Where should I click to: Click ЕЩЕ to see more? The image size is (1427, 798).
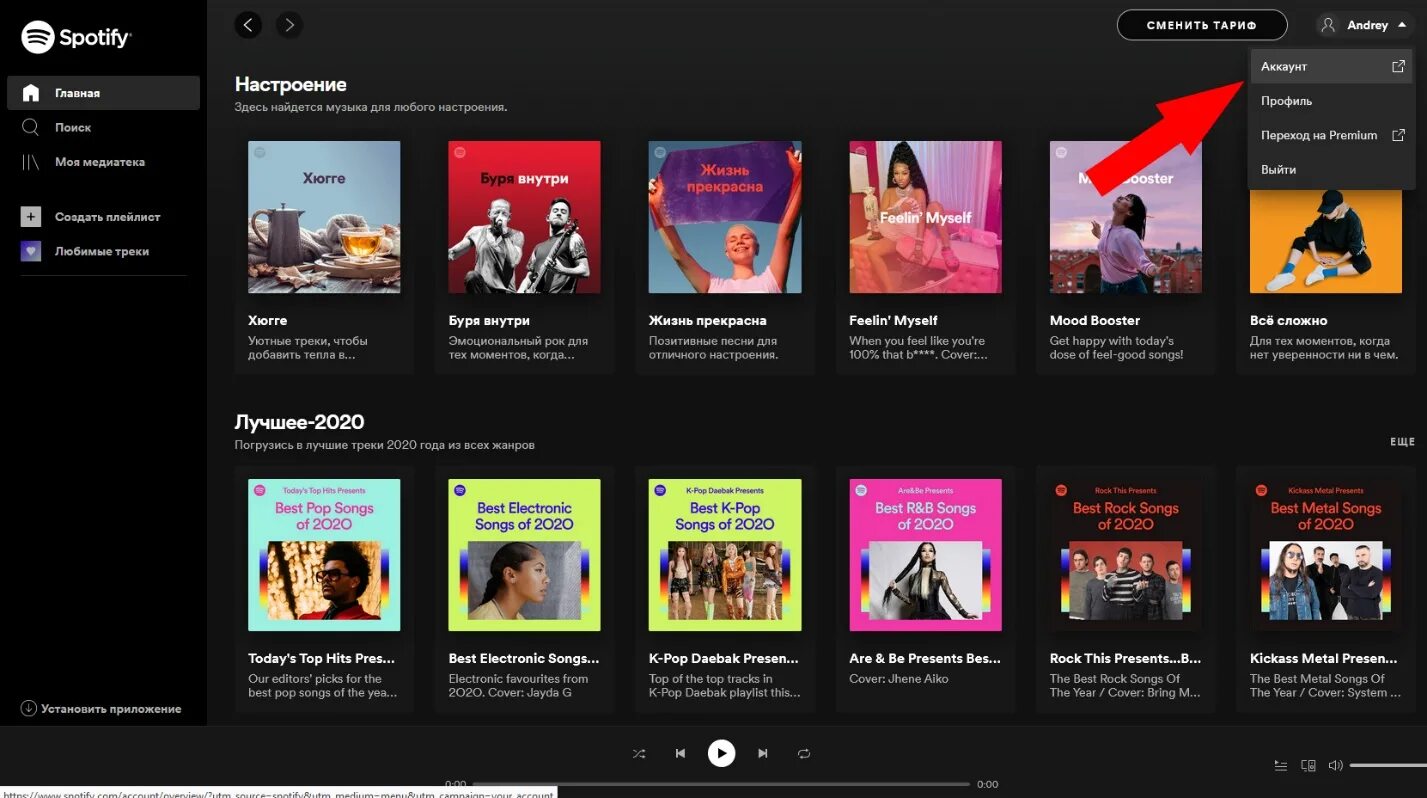tap(1403, 441)
